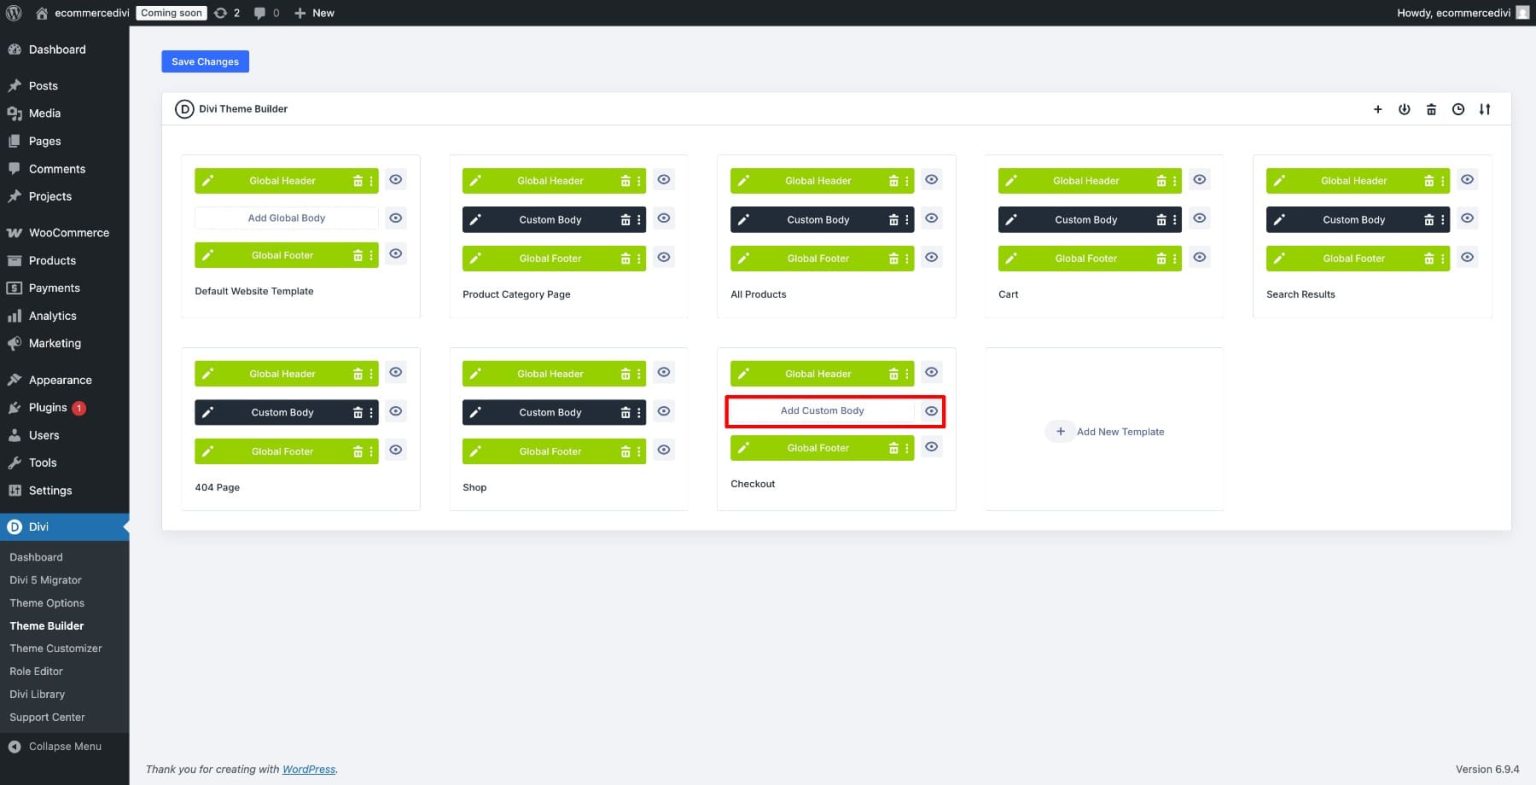Image resolution: width=1536 pixels, height=785 pixels.
Task: Hide Custom Body of Search Results template
Action: tap(1467, 219)
